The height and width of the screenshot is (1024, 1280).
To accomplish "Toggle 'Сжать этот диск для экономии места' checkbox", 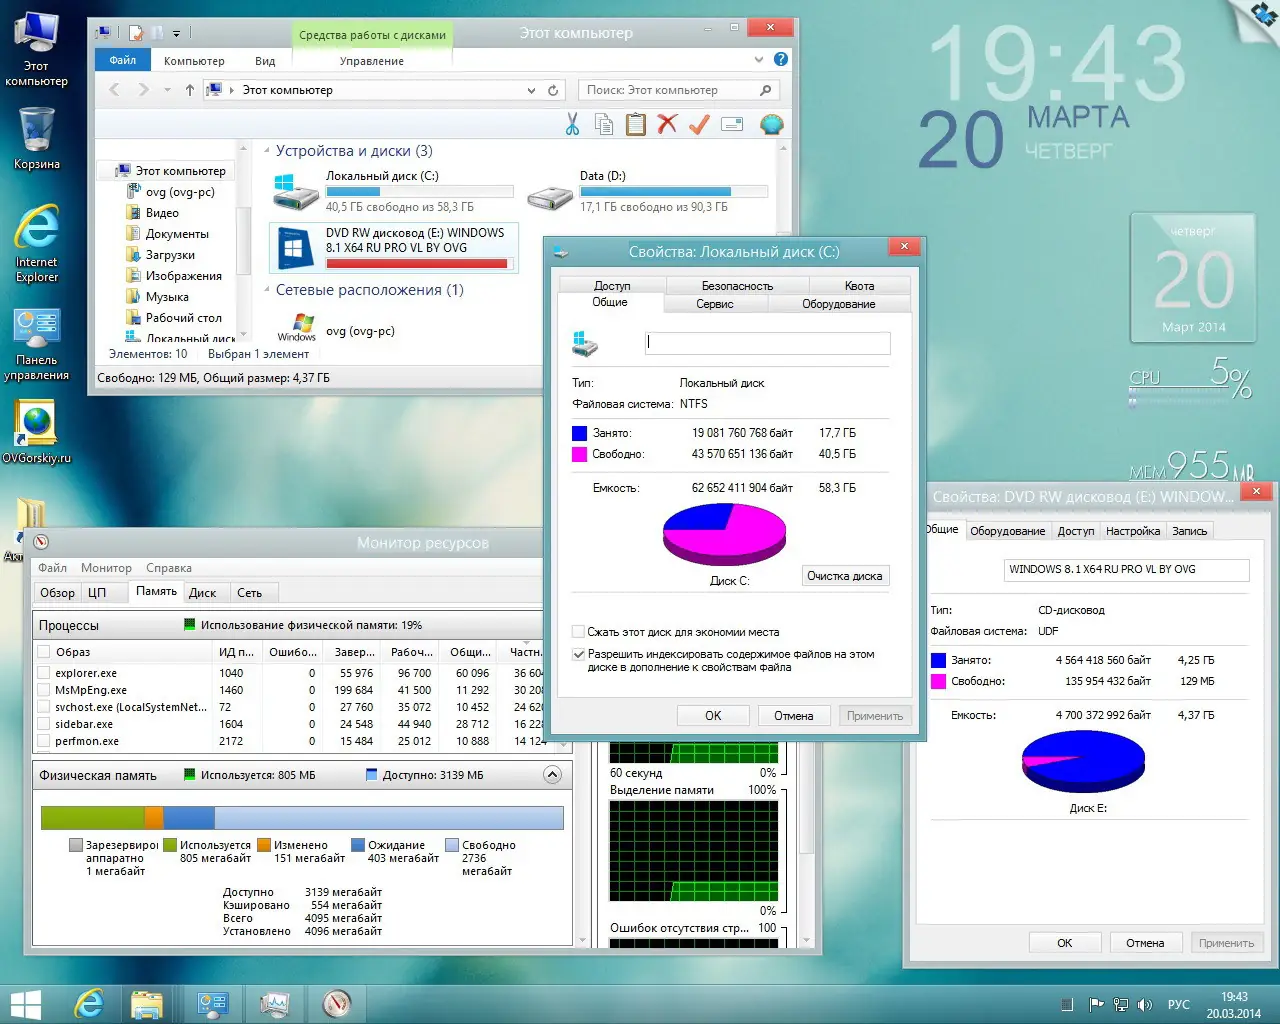I will pyautogui.click(x=578, y=632).
